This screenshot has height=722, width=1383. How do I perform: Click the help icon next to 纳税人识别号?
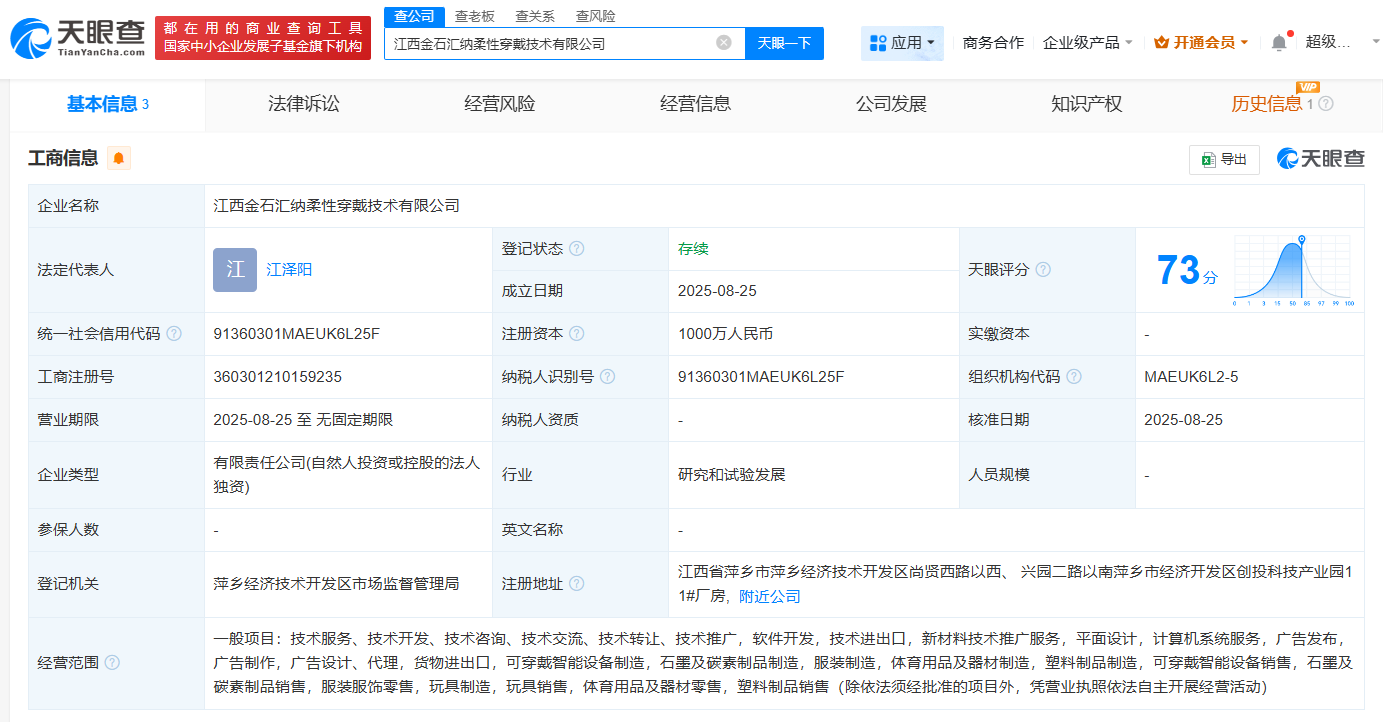[x=608, y=376]
